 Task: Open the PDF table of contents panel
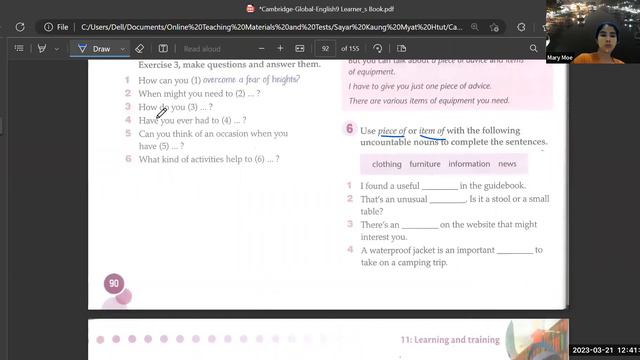pos(19,49)
